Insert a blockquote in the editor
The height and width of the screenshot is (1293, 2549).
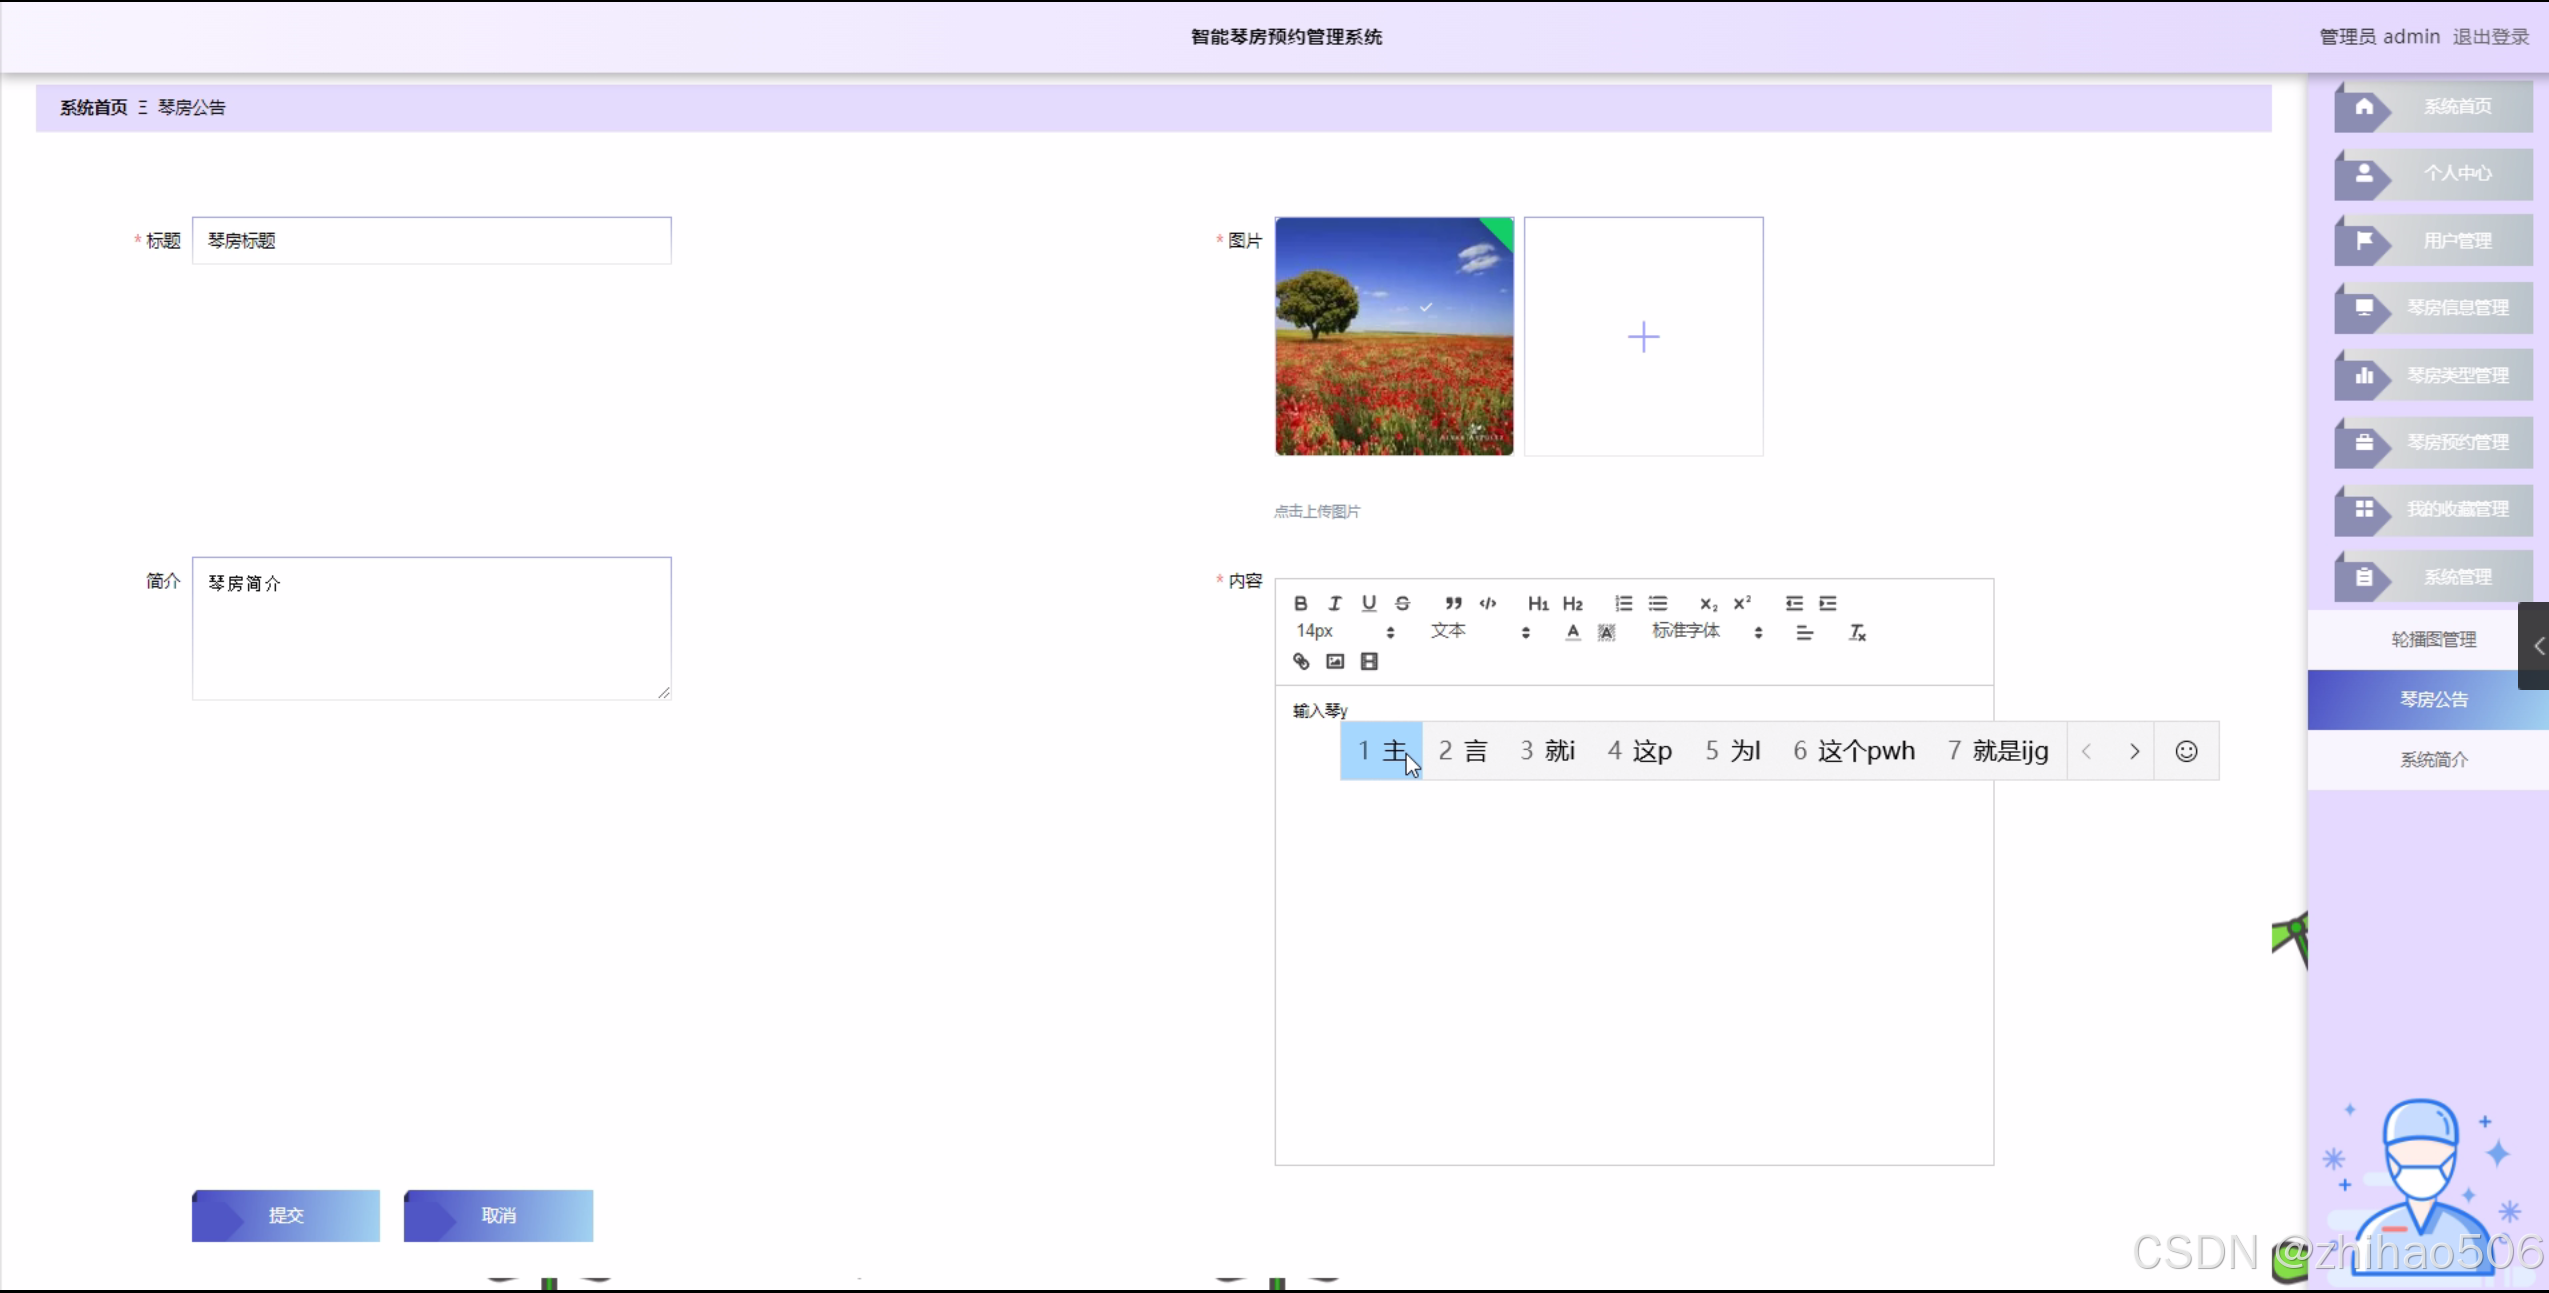(x=1453, y=603)
